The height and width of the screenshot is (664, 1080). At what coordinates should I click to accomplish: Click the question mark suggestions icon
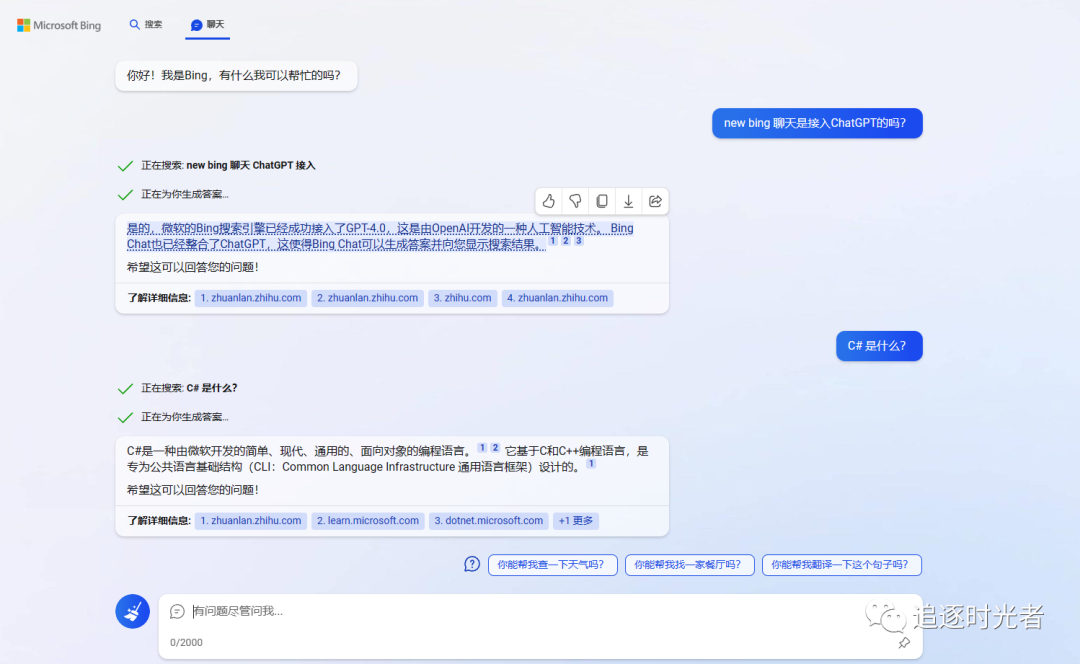(472, 565)
